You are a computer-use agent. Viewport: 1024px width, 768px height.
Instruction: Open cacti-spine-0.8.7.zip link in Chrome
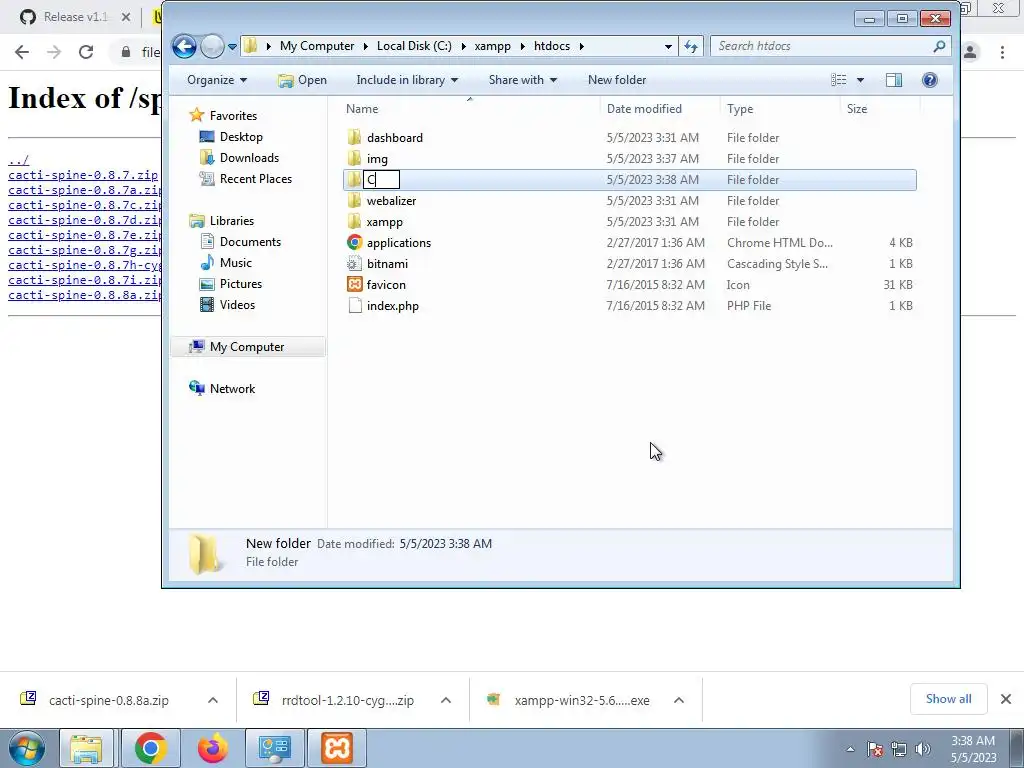coord(83,175)
